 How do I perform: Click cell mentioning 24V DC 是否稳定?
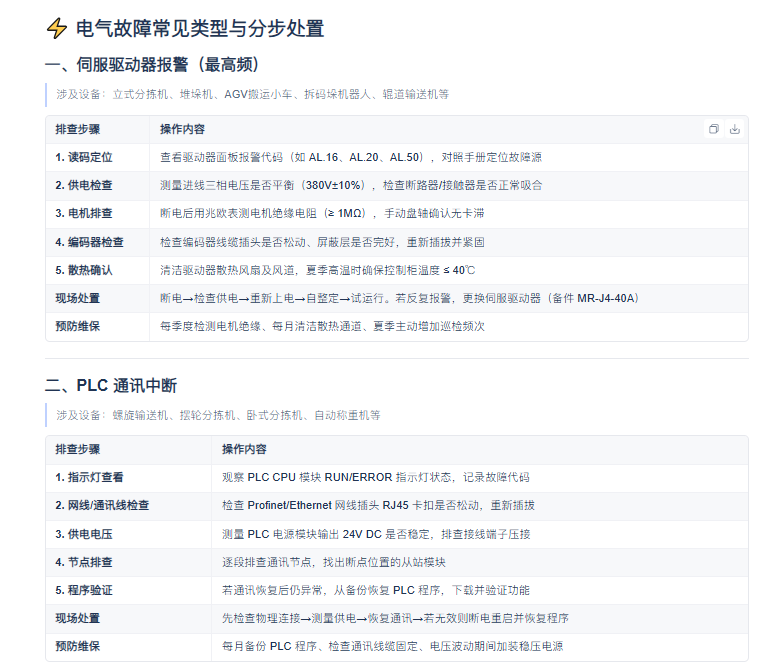click(480, 534)
